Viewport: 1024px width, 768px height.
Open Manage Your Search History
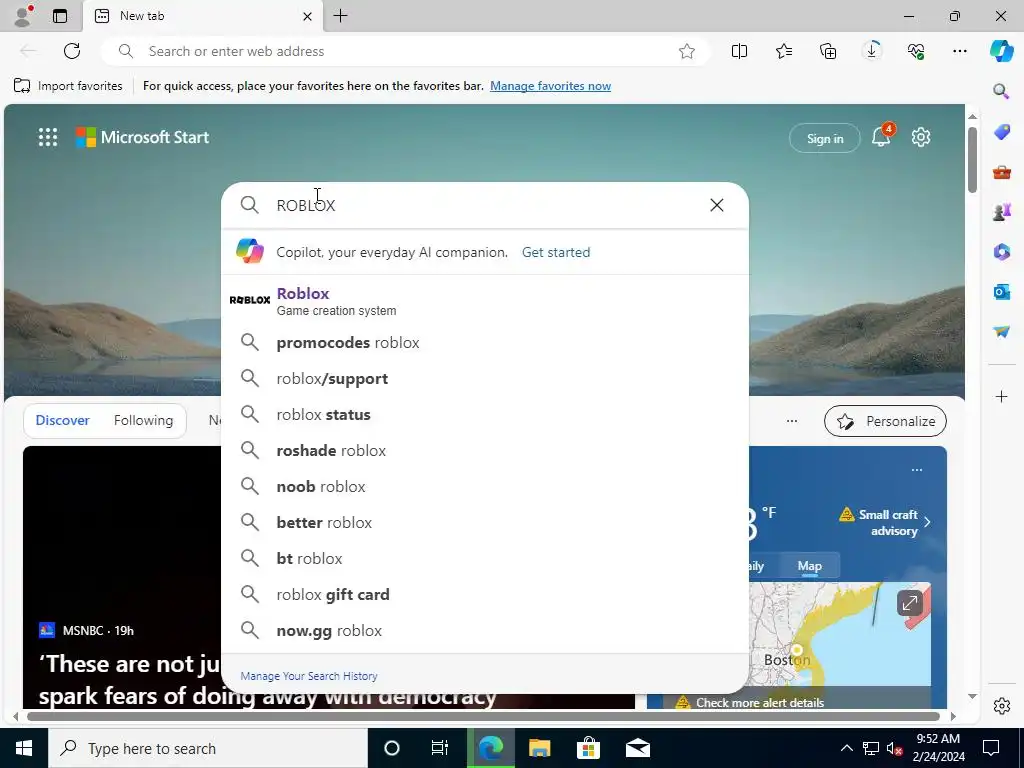point(309,676)
